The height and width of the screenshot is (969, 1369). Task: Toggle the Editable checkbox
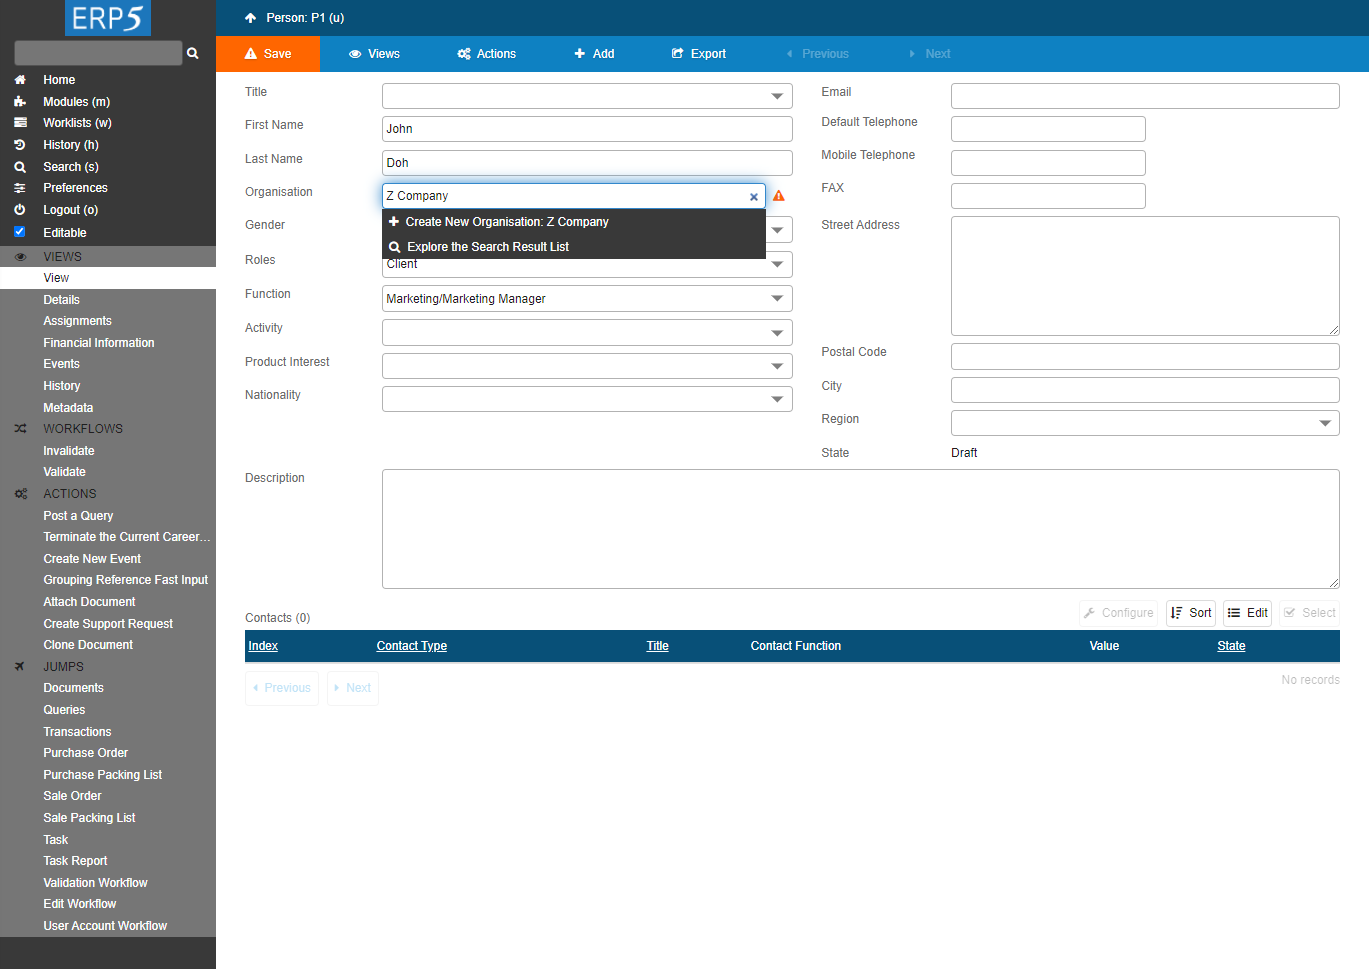coord(20,232)
